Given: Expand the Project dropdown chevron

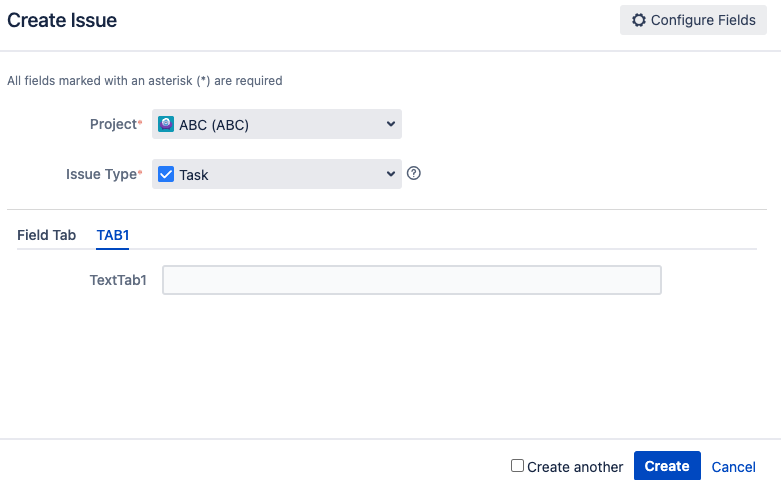Looking at the screenshot, I should click(x=390, y=124).
